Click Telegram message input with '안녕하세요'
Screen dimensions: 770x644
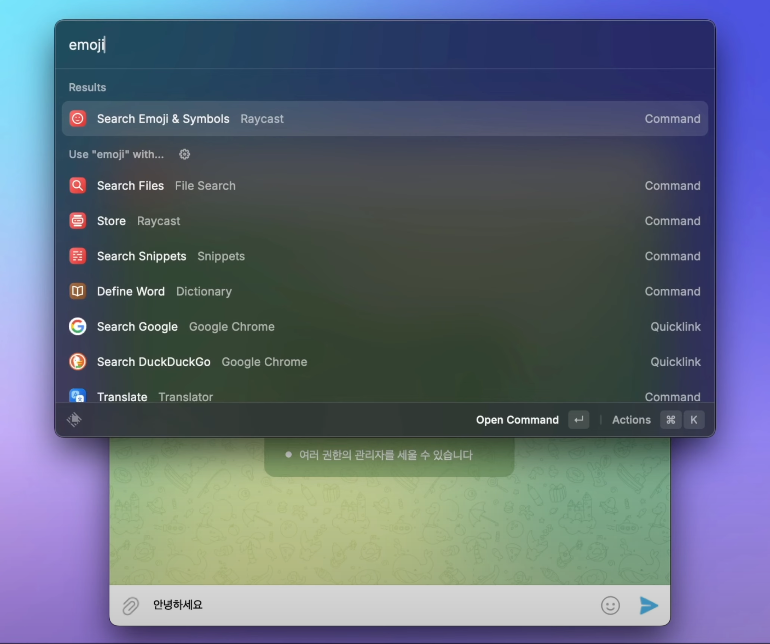pyautogui.click(x=371, y=605)
